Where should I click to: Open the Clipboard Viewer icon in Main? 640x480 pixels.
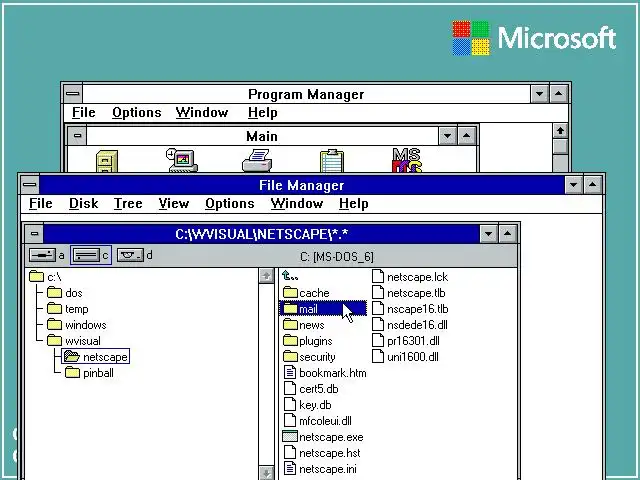(332, 161)
